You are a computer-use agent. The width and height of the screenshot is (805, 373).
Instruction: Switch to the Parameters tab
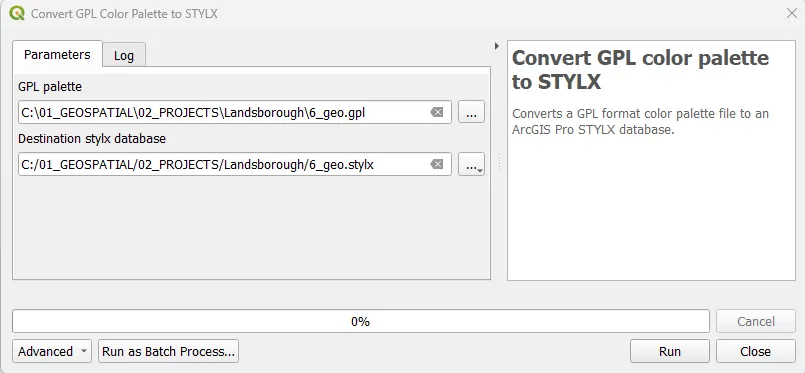[x=57, y=54]
